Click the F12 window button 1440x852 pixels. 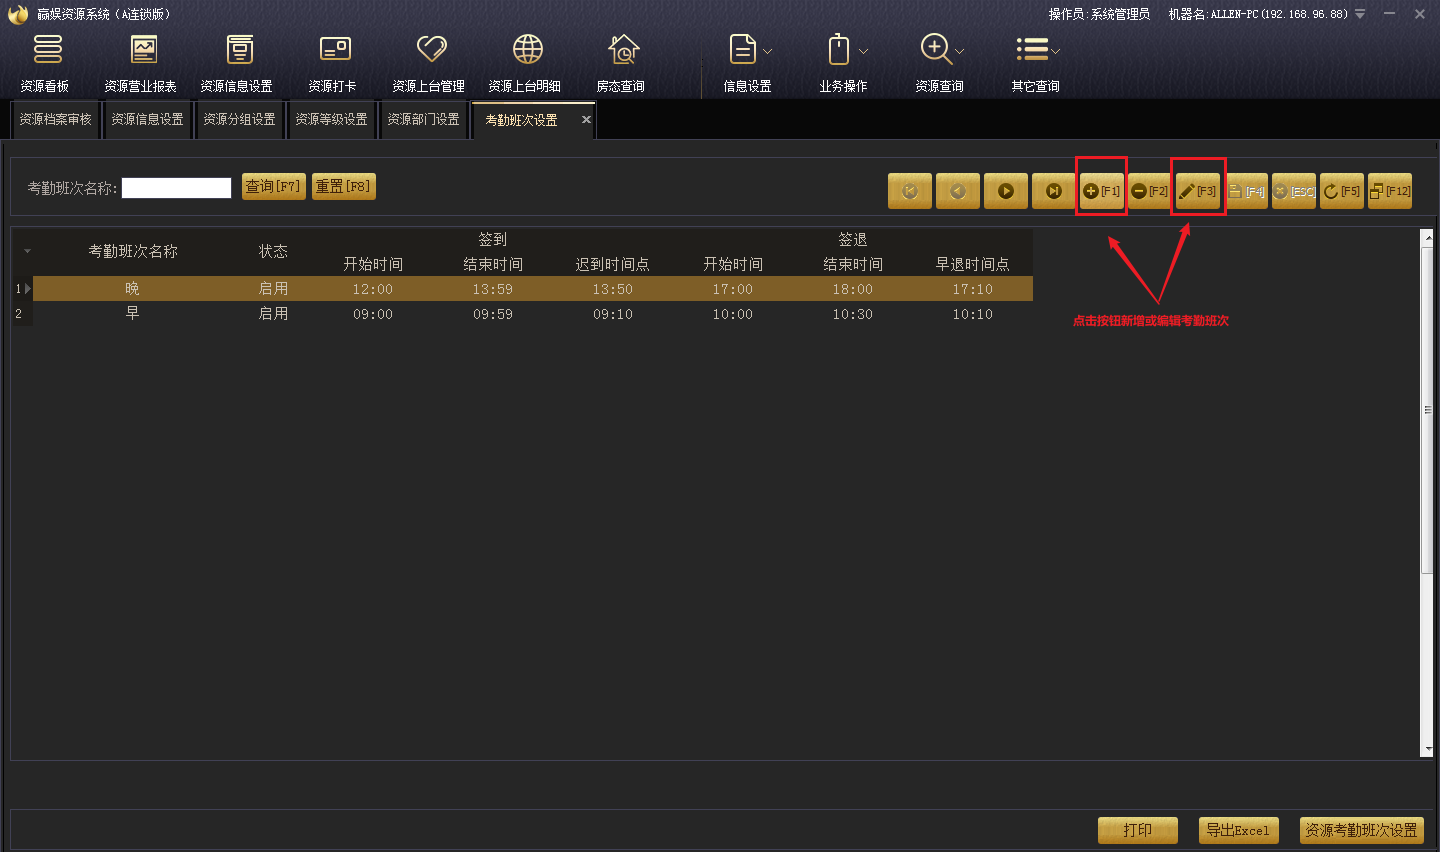[x=1390, y=191]
